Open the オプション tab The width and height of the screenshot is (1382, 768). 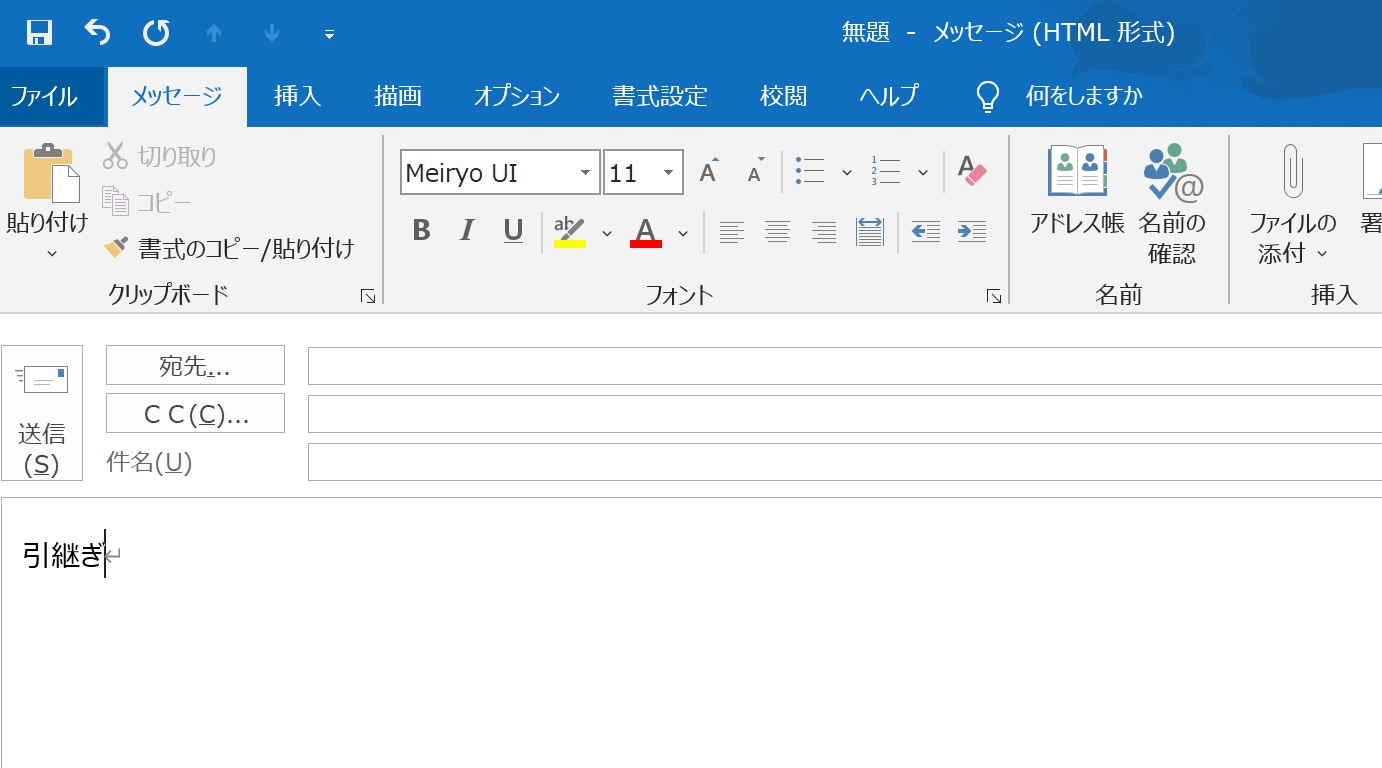pyautogui.click(x=517, y=97)
